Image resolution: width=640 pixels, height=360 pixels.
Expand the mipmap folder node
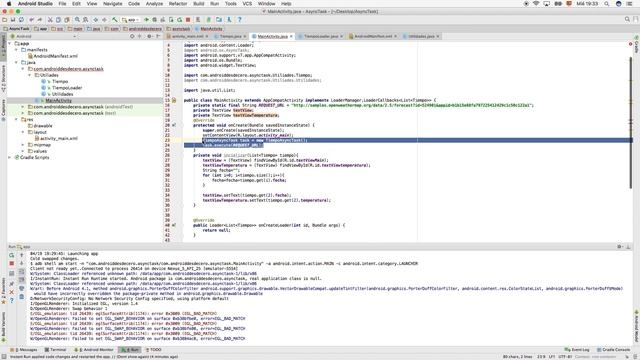[x=23, y=144]
